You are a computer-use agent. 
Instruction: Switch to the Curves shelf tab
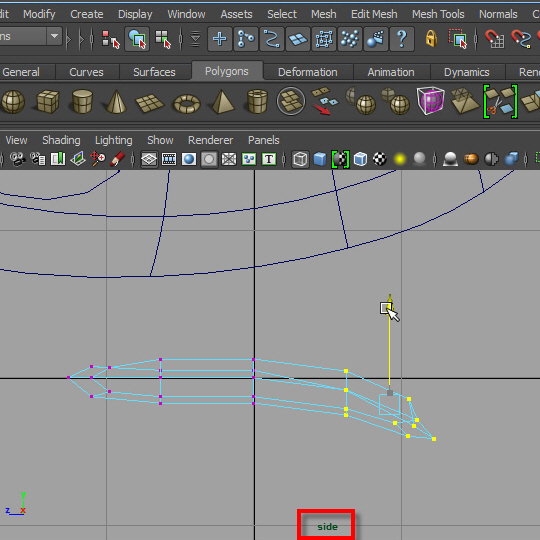point(86,72)
